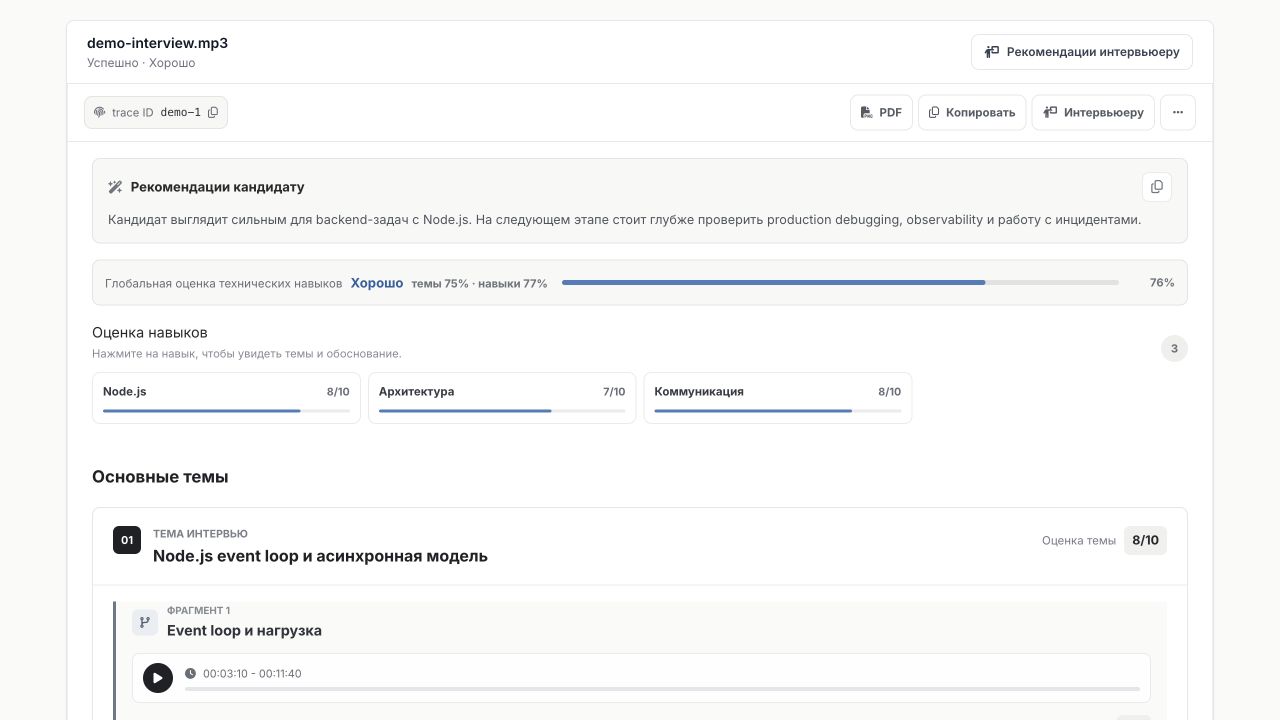Screen dimensions: 1280x720
Task: Click the branch icon next to Фрагмент 1
Action: (145, 622)
